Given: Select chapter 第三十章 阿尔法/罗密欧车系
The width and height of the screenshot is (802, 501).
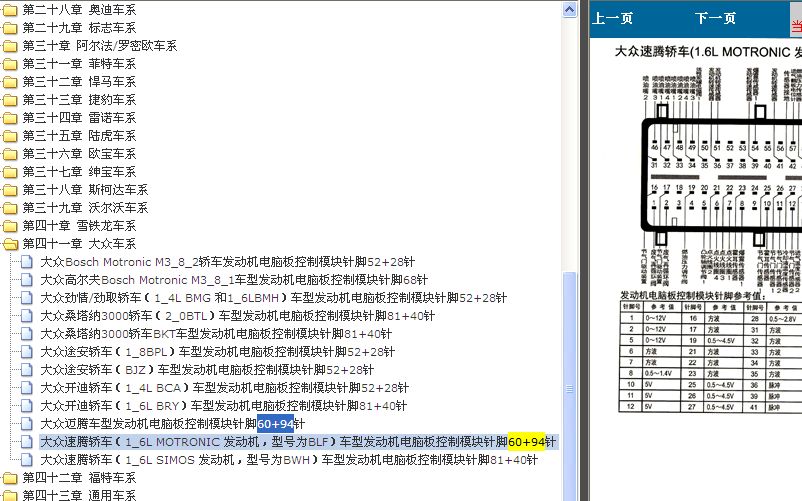Looking at the screenshot, I should click(x=100, y=46).
